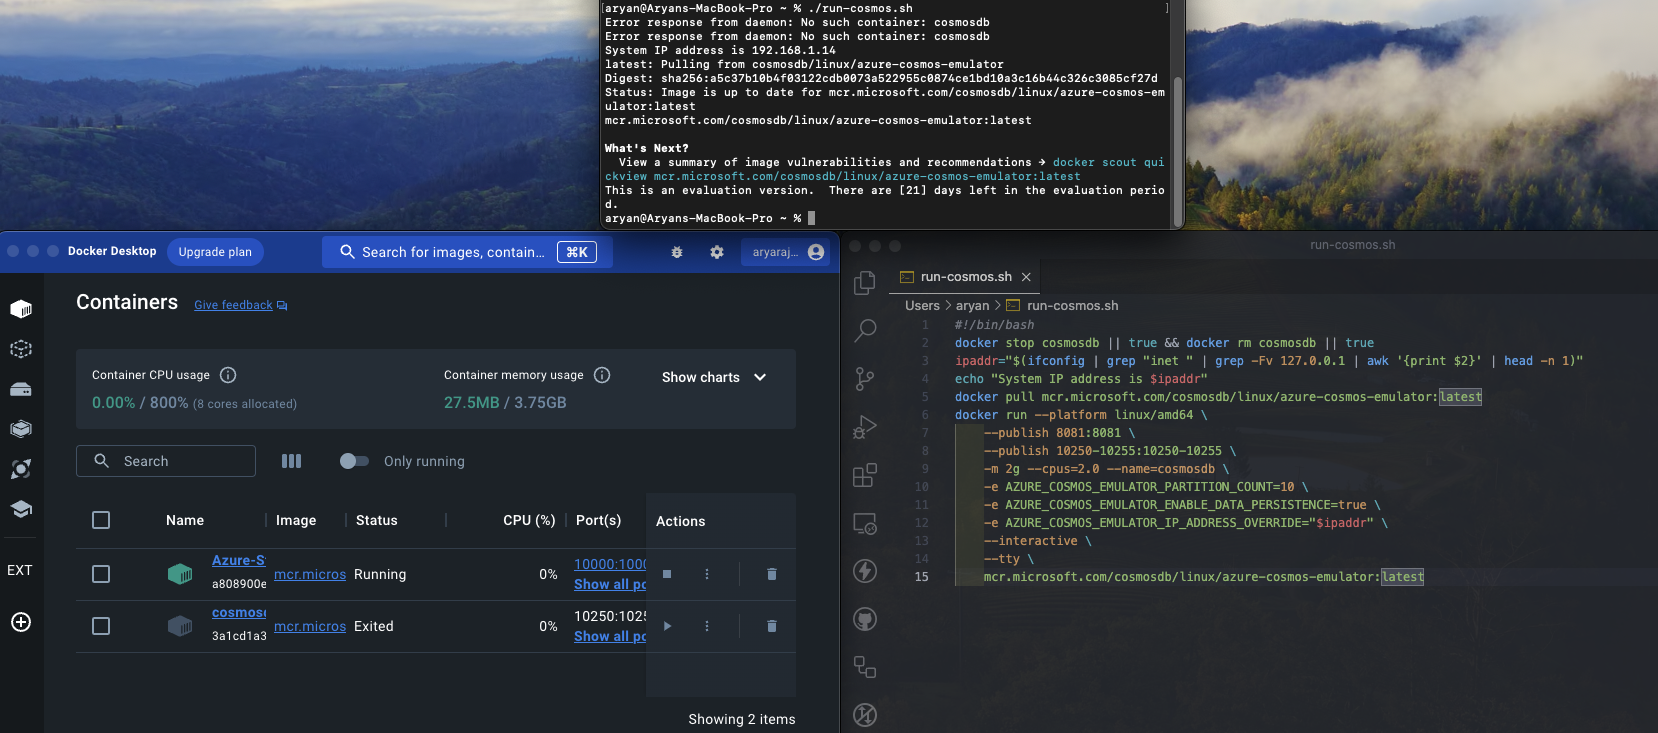
Task: Open lightning bolt icon in VS Code bar
Action: coord(865,571)
